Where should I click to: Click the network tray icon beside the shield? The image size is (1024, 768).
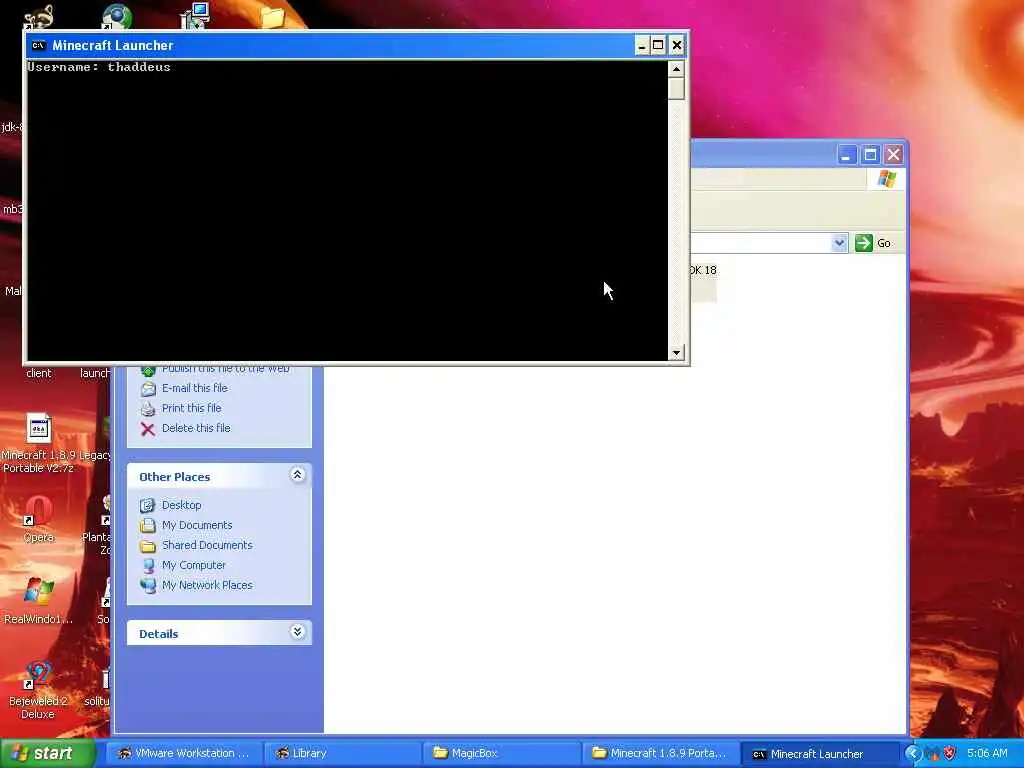point(932,754)
